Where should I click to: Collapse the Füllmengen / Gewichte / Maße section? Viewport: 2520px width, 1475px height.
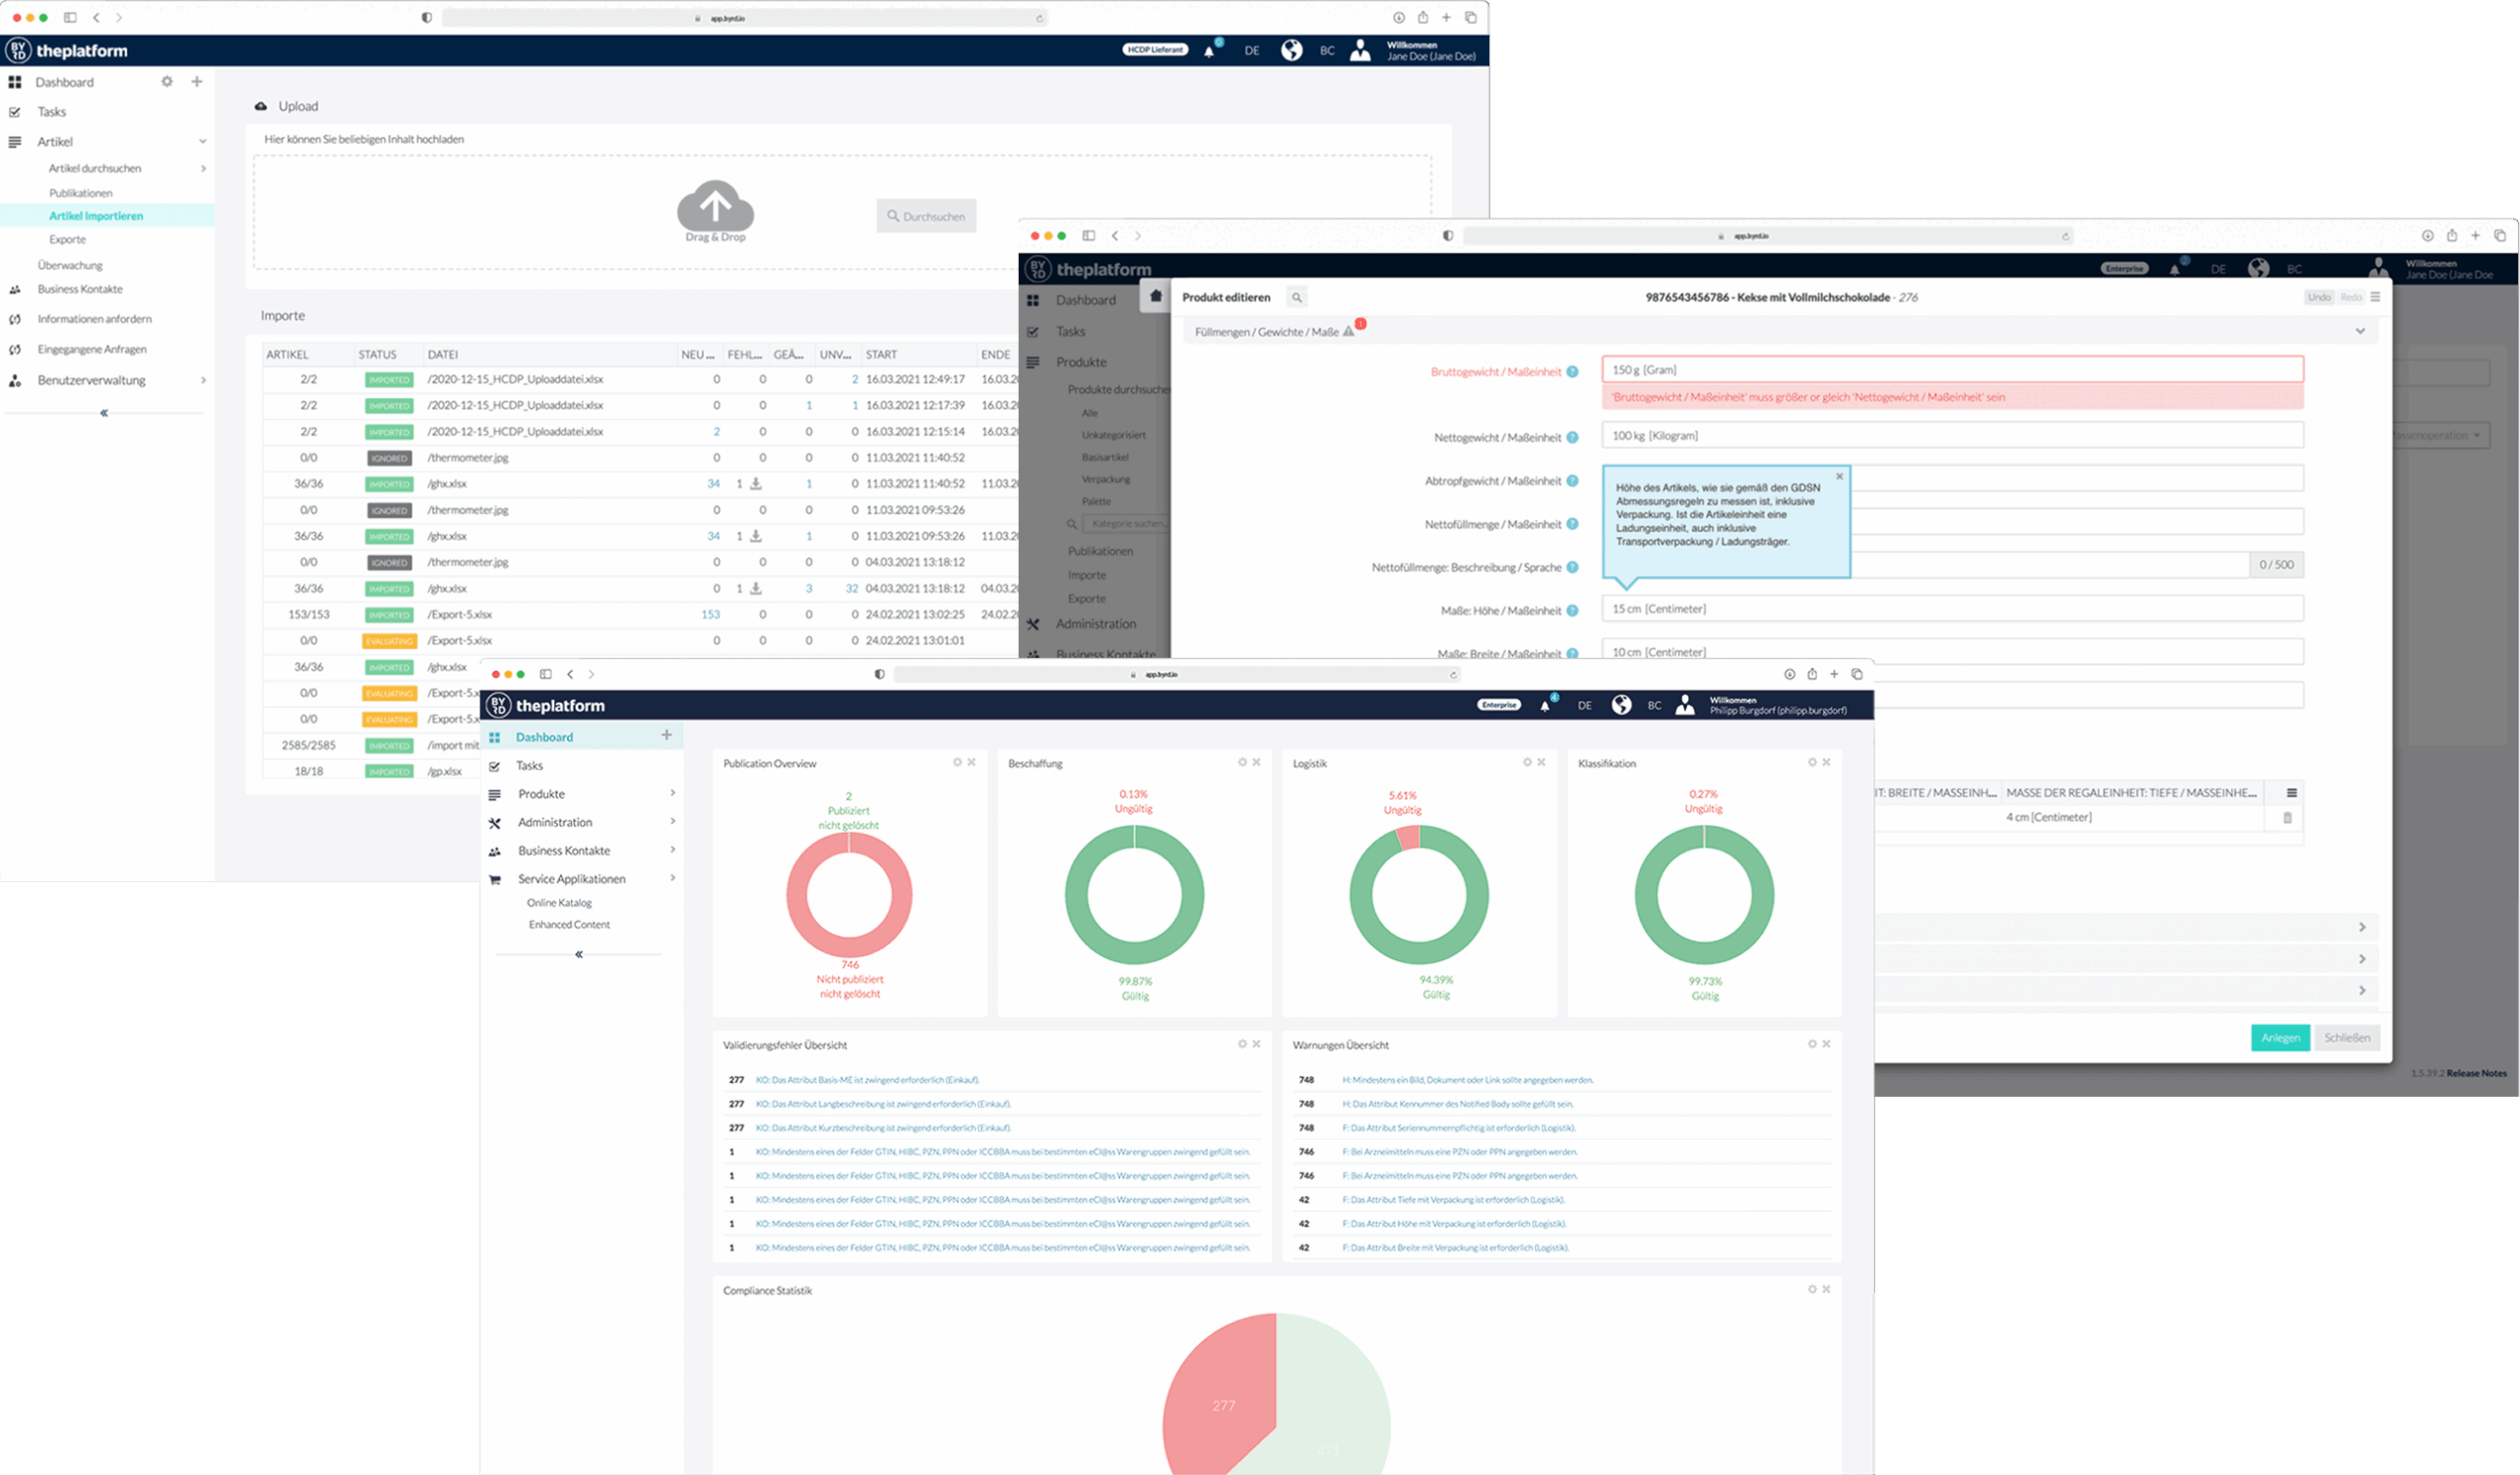[2360, 331]
